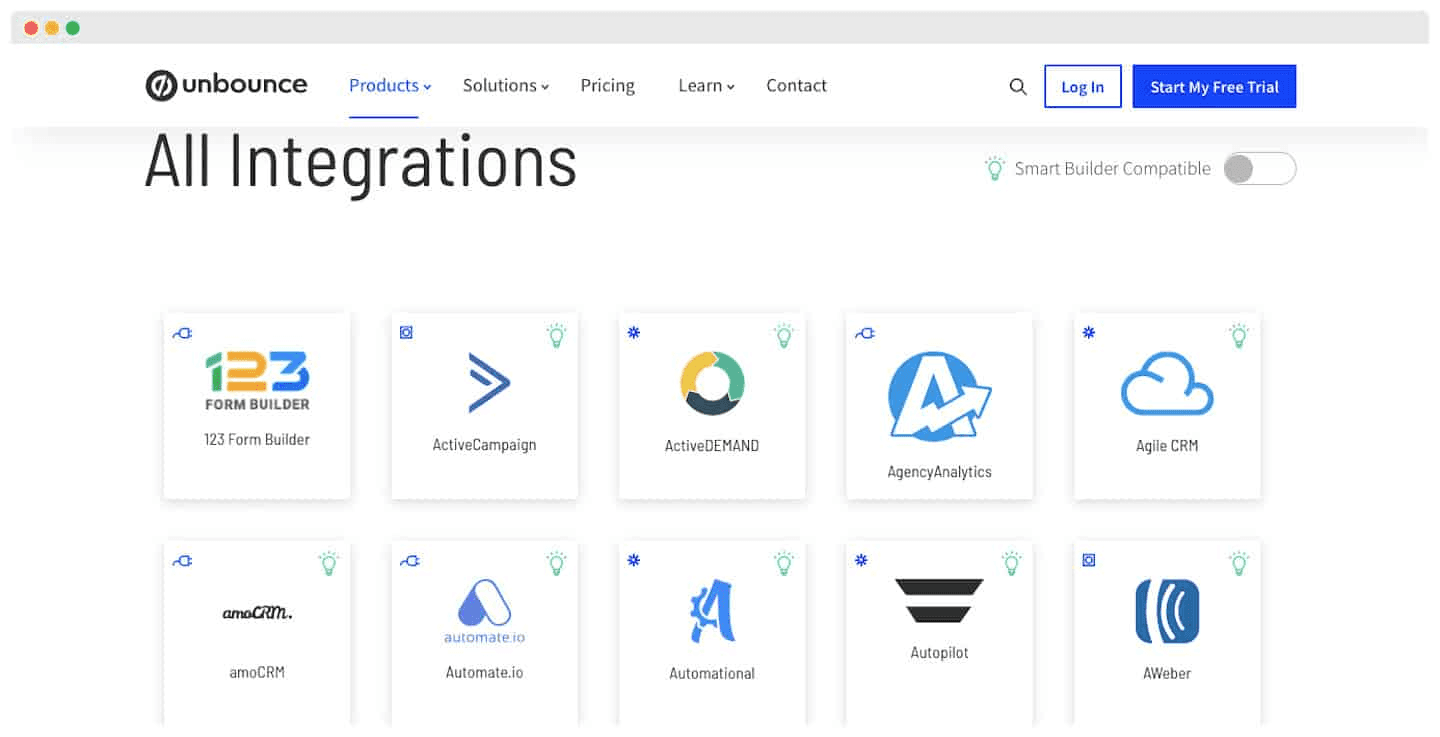Click lightbulb beside Smart Builder Compatible
The height and width of the screenshot is (737, 1440).
(x=994, y=168)
